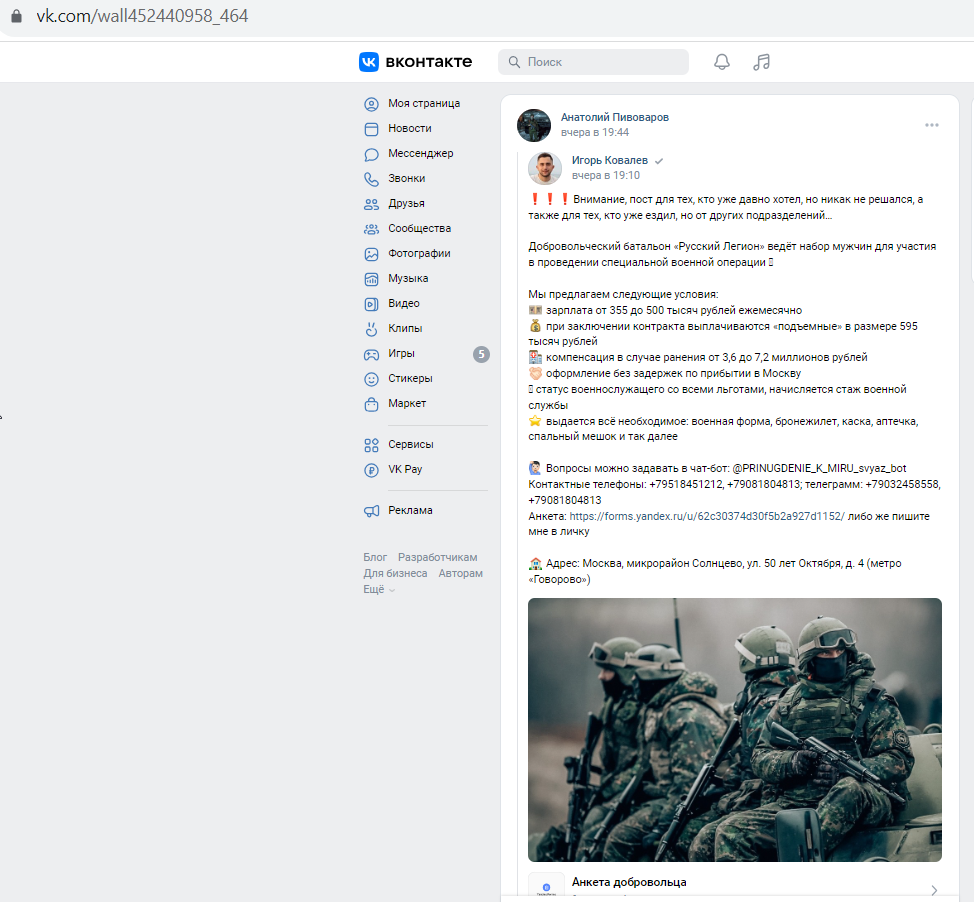Click the VK Pay ruble icon

371,470
